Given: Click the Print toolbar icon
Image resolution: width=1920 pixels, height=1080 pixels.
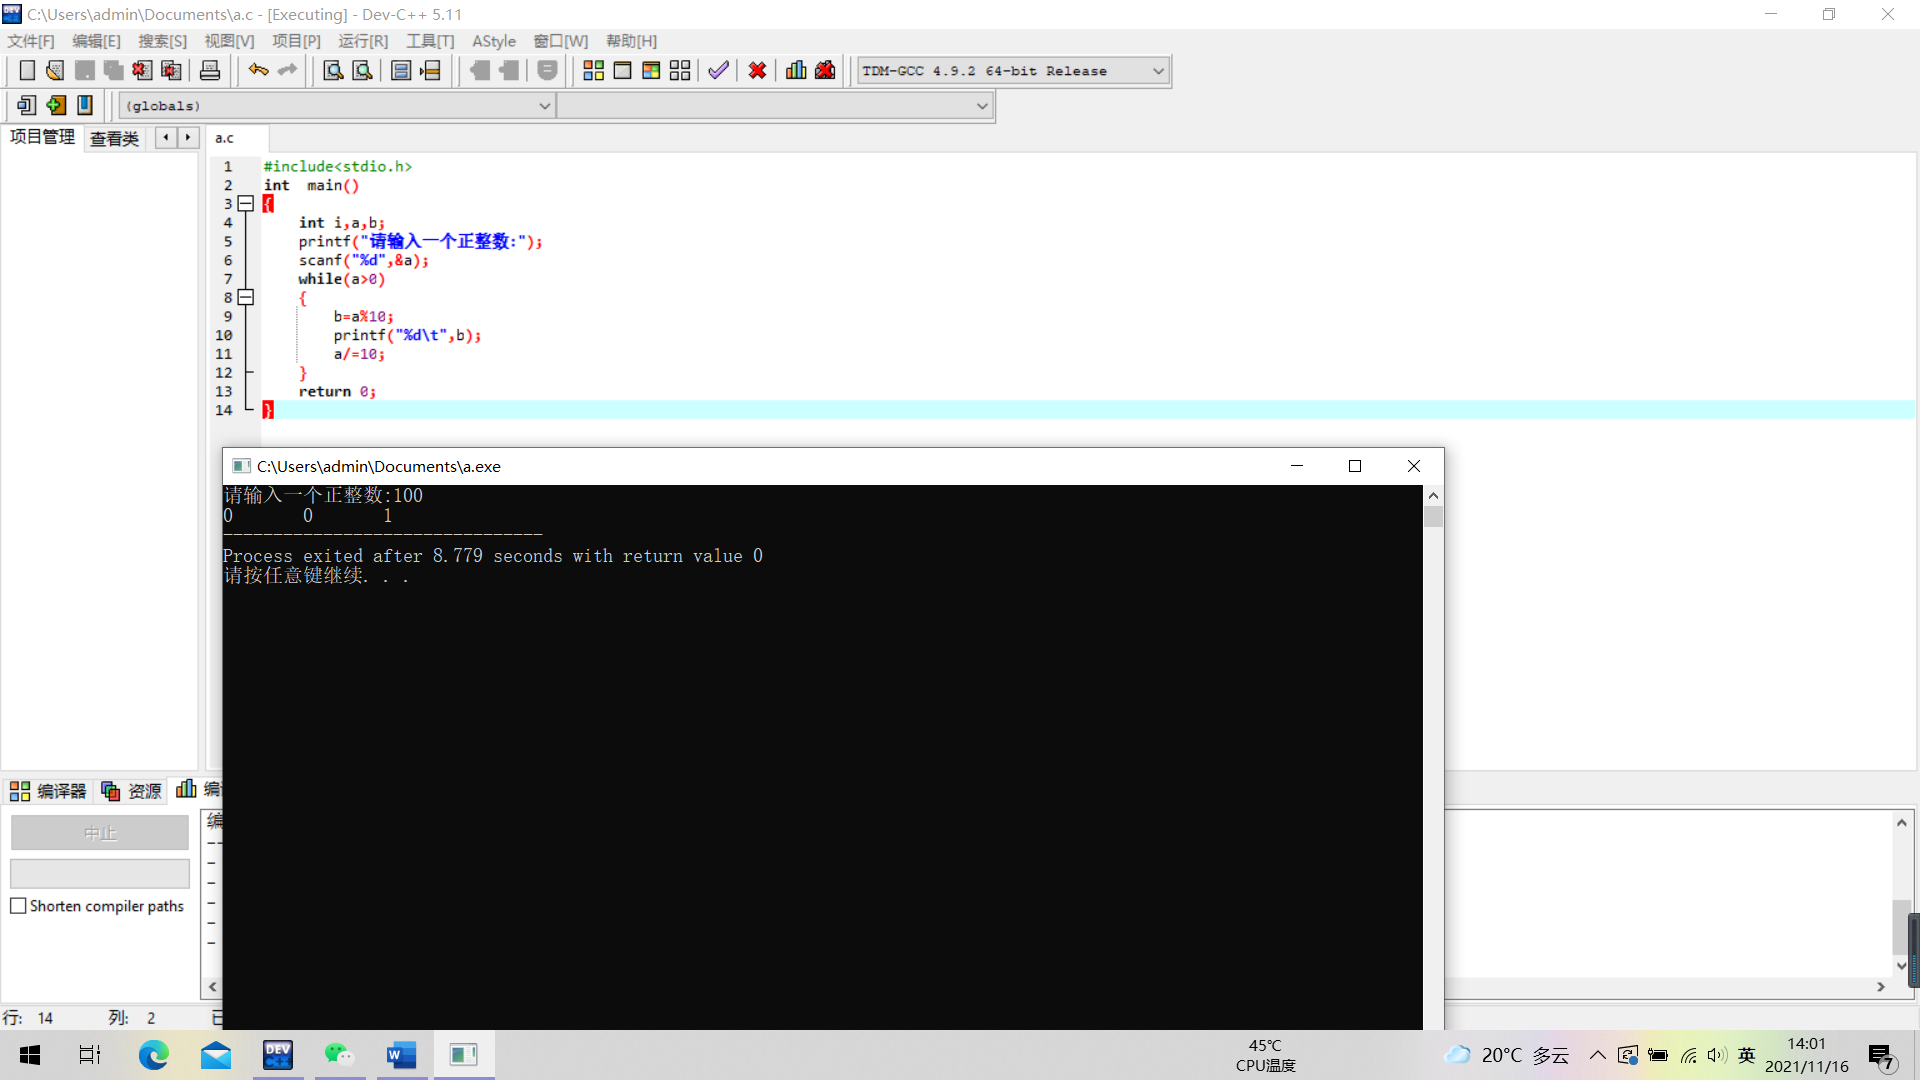Looking at the screenshot, I should (210, 71).
